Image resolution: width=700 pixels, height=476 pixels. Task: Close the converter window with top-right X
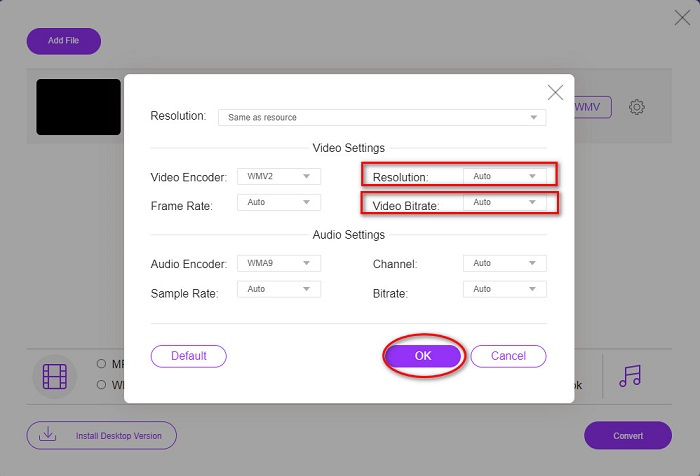coord(682,17)
